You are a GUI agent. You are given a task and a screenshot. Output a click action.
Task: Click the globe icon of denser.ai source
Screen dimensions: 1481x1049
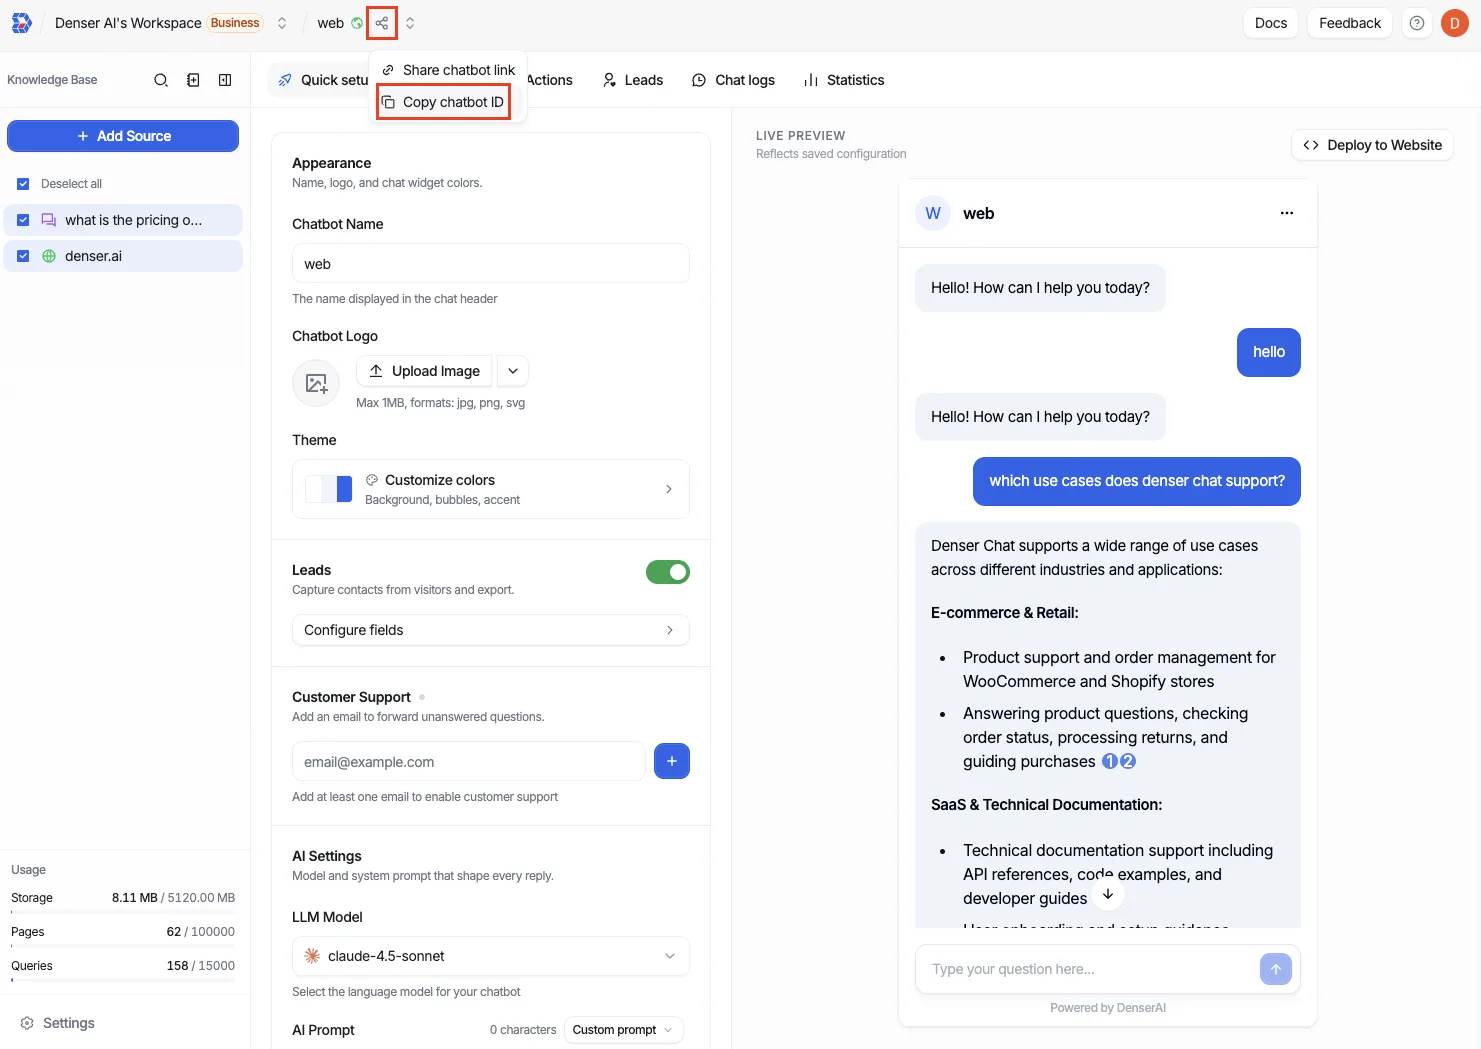49,256
